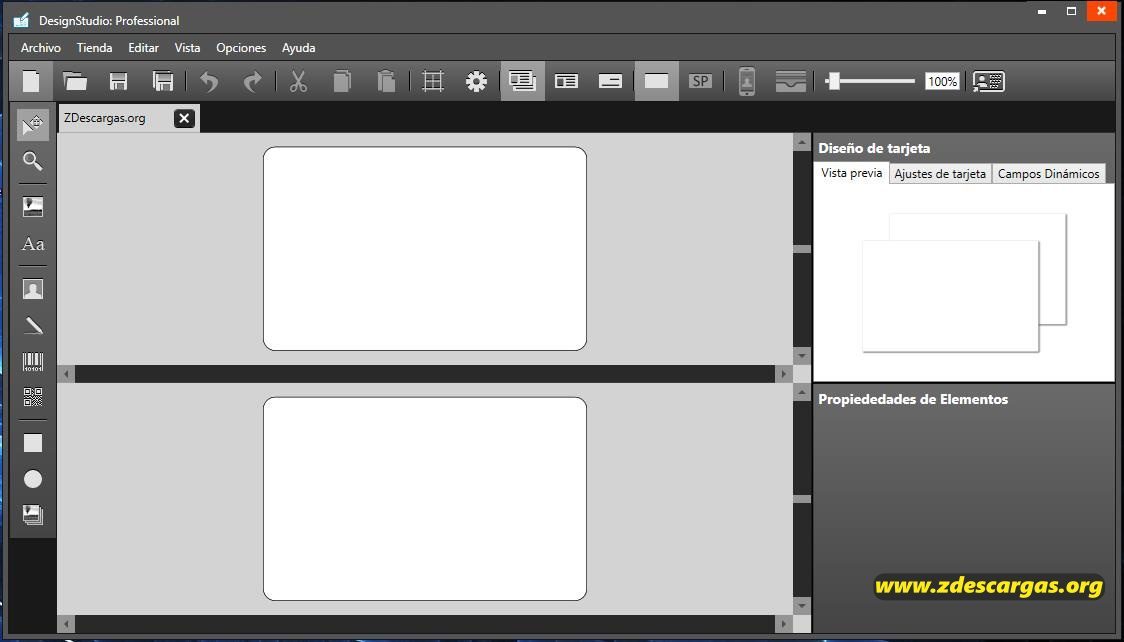
Task: Open the Vista menu
Action: point(187,47)
